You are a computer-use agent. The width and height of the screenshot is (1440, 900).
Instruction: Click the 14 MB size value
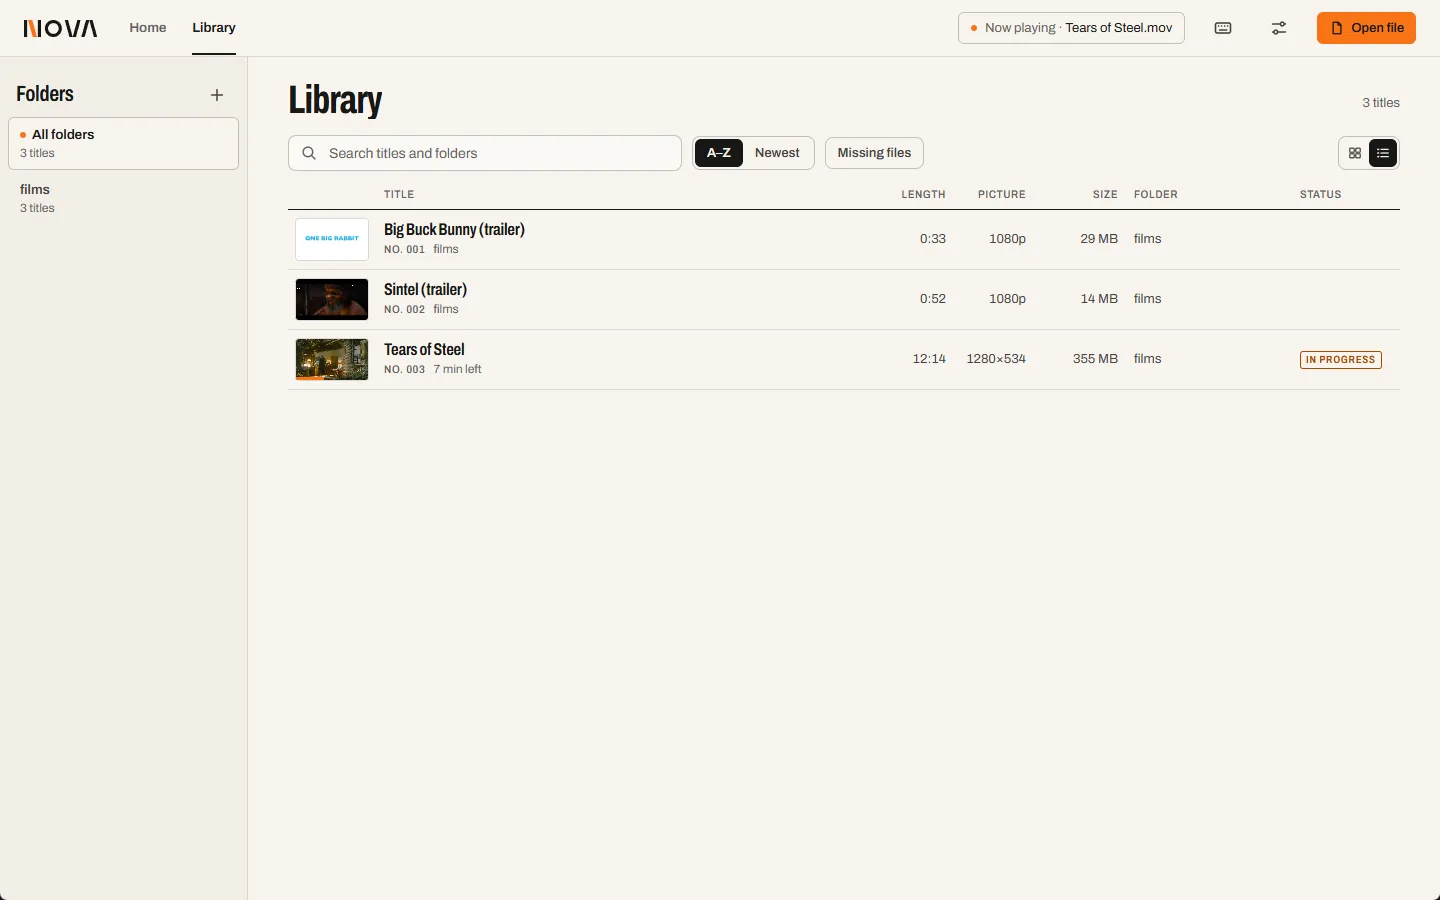1099,299
